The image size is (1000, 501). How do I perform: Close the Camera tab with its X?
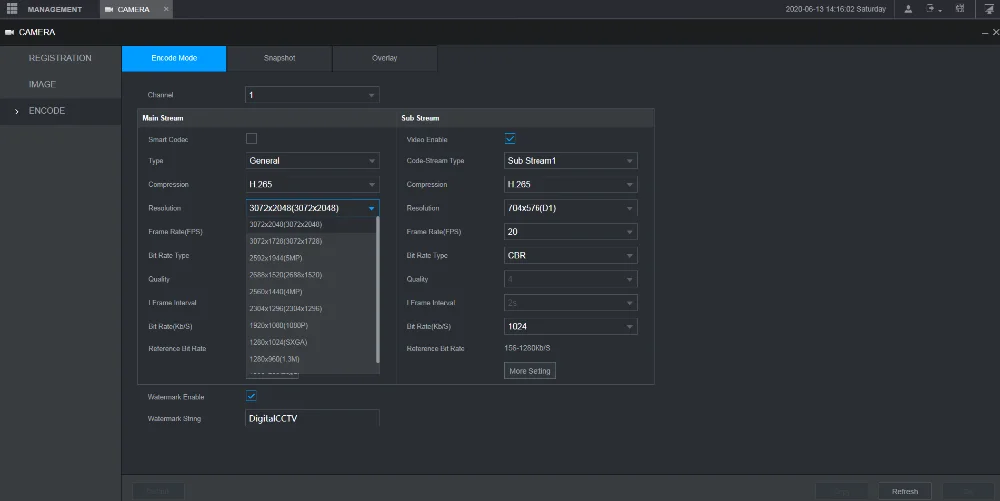click(x=166, y=9)
